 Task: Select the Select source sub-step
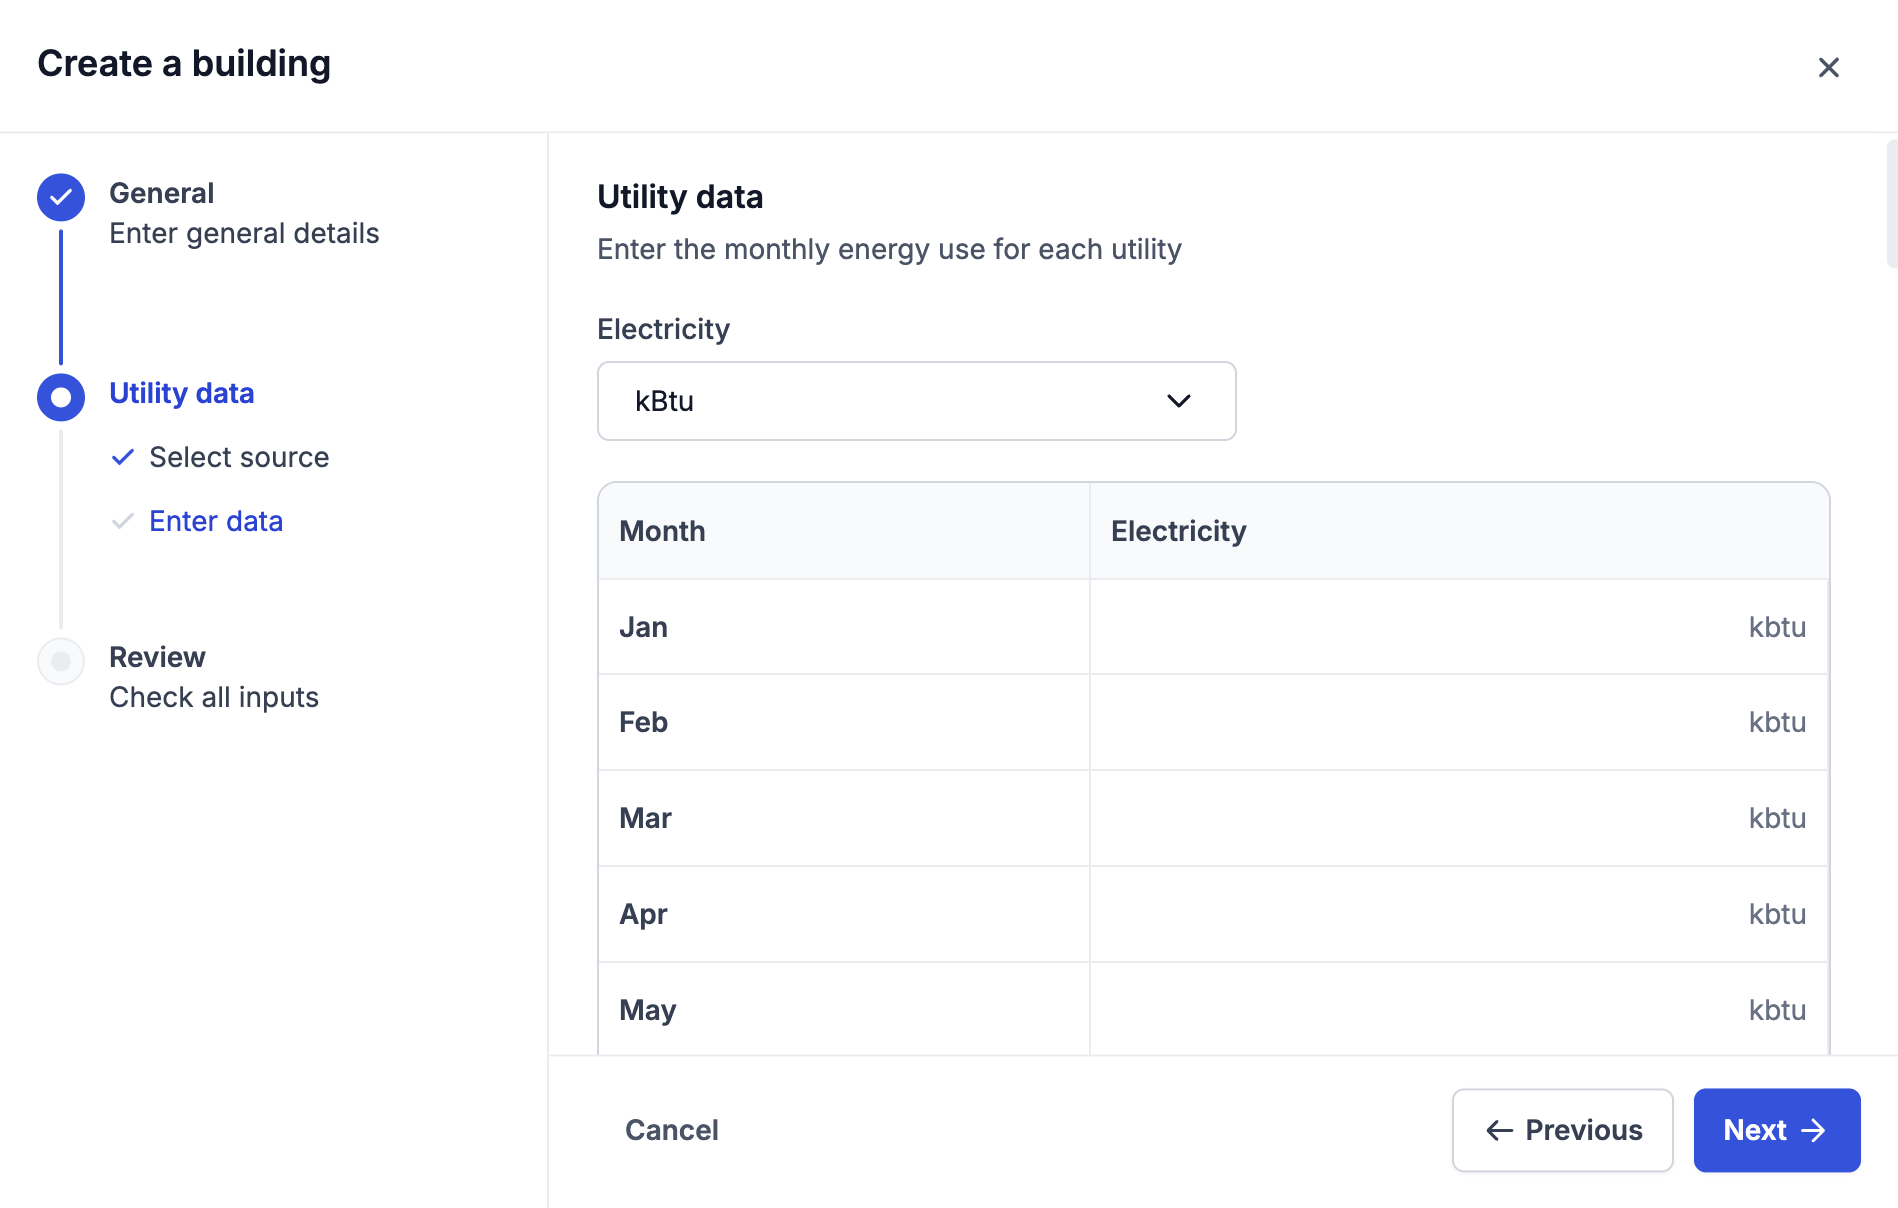pyautogui.click(x=239, y=457)
